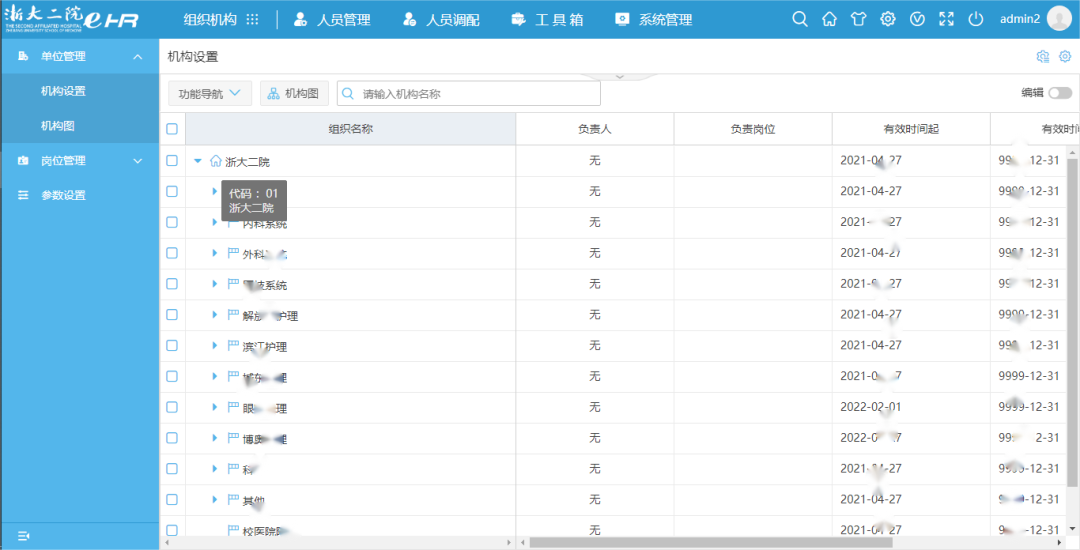Screen dimensions: 1080x550
Task: Click the 单位管理 building icon
Action: [23, 56]
